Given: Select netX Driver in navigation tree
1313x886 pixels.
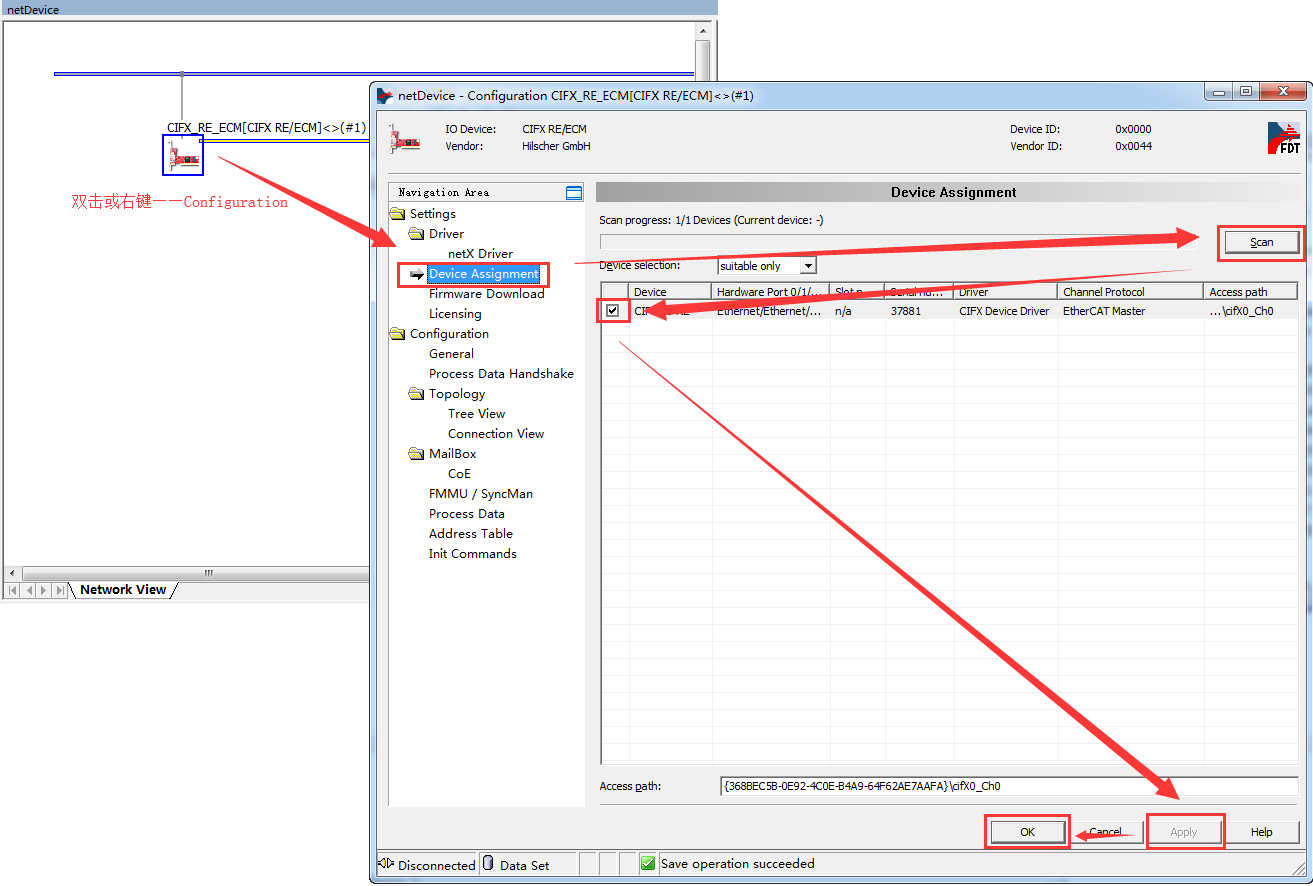Looking at the screenshot, I should (x=480, y=253).
